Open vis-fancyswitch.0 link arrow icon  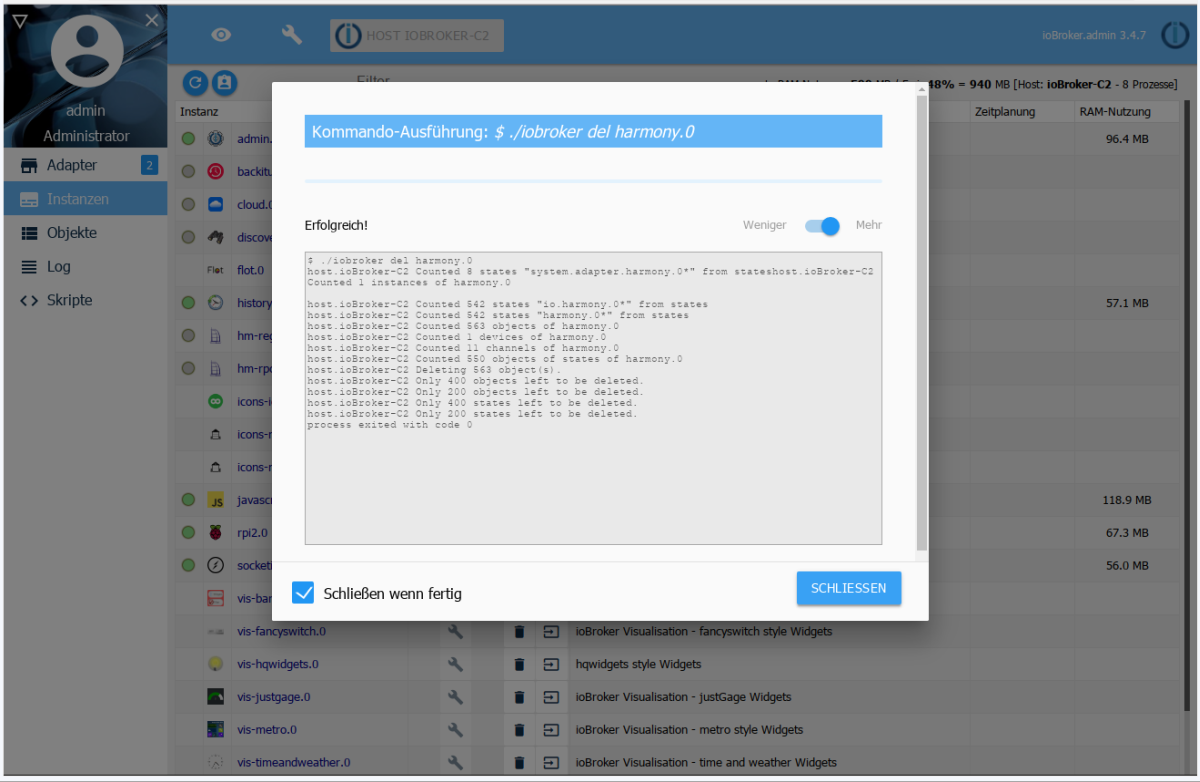[551, 632]
